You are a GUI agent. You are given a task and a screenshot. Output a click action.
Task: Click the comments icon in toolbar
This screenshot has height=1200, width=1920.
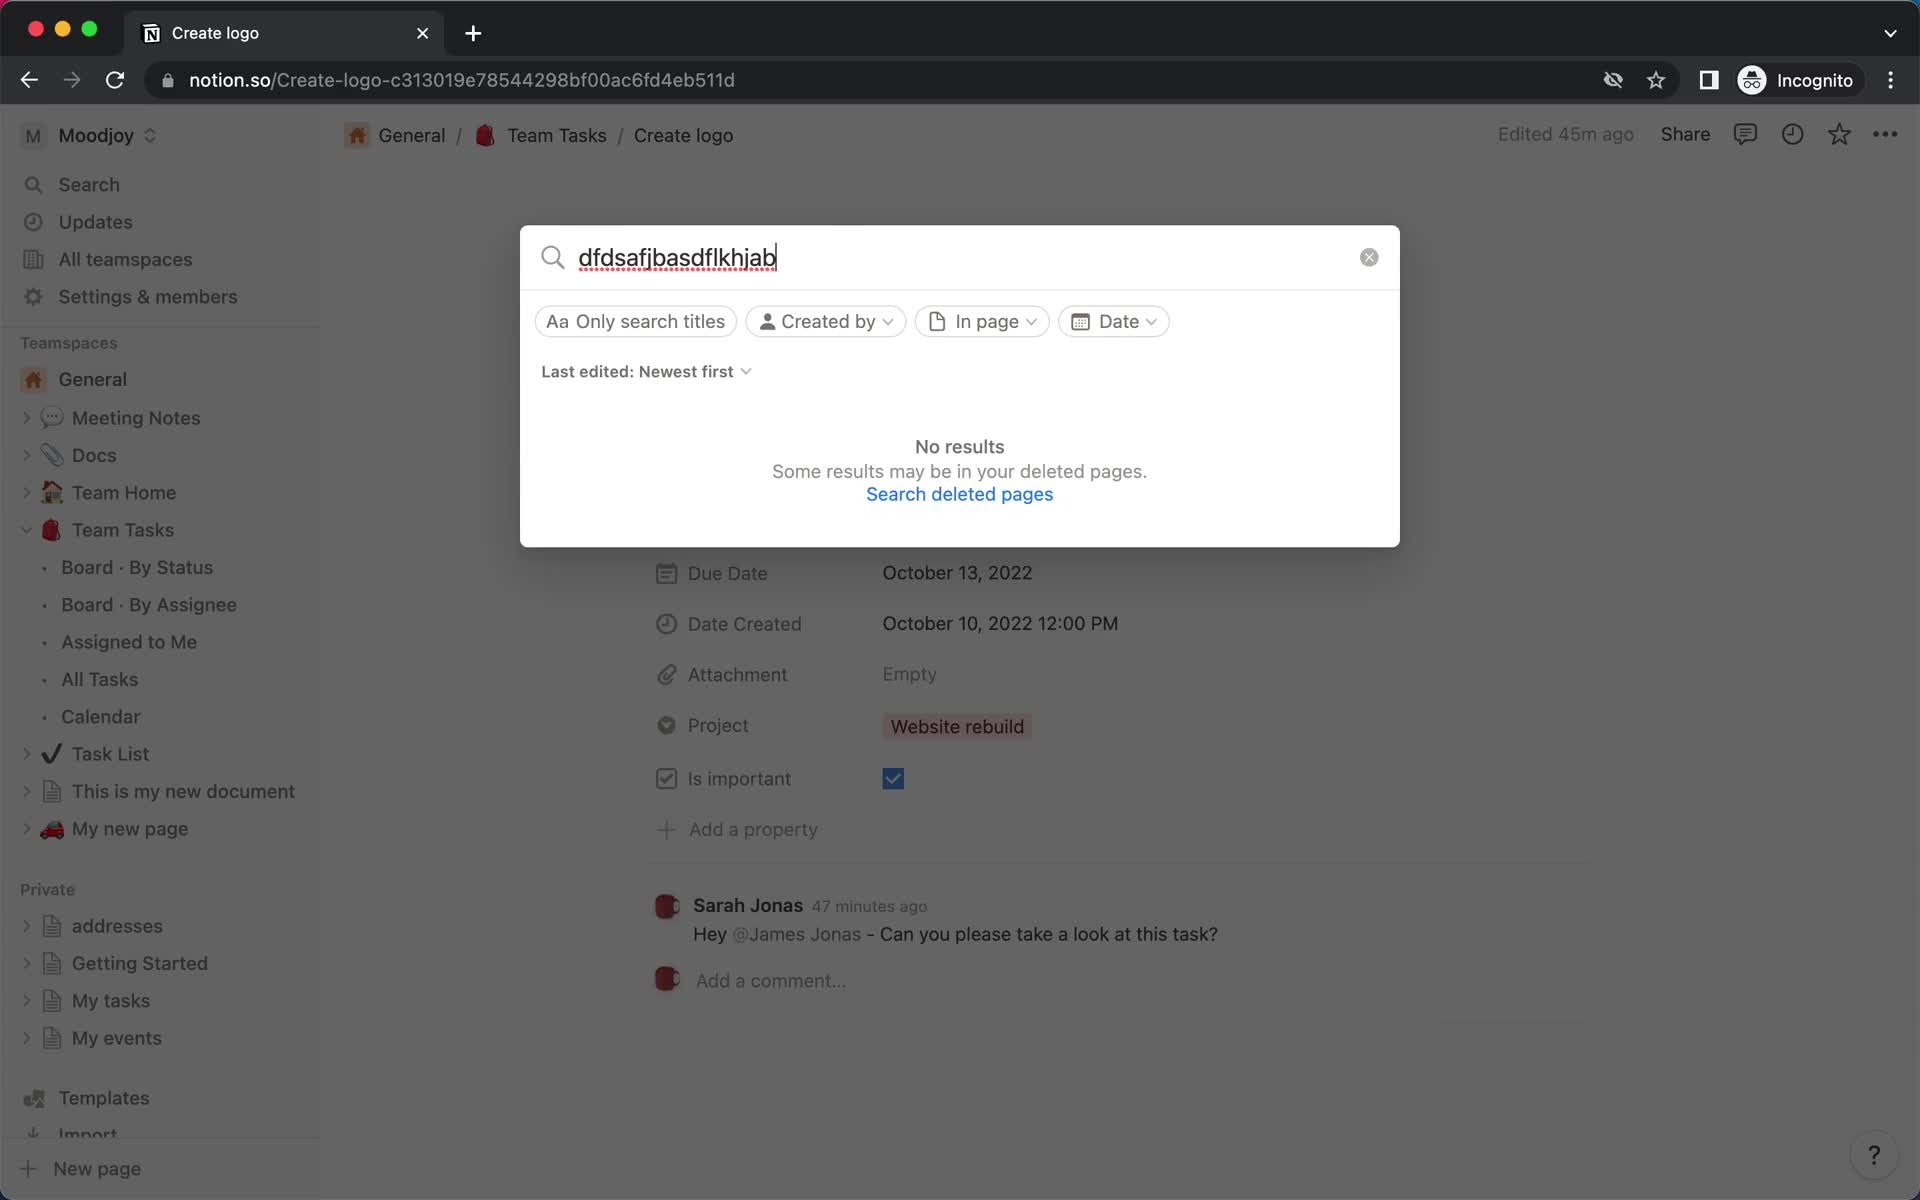pyautogui.click(x=1744, y=134)
